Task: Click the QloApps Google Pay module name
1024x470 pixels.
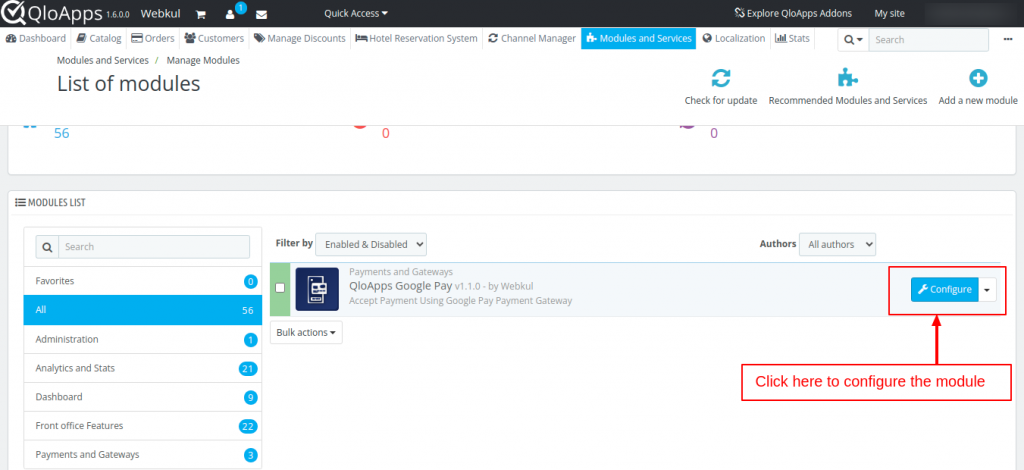Action: [x=400, y=287]
